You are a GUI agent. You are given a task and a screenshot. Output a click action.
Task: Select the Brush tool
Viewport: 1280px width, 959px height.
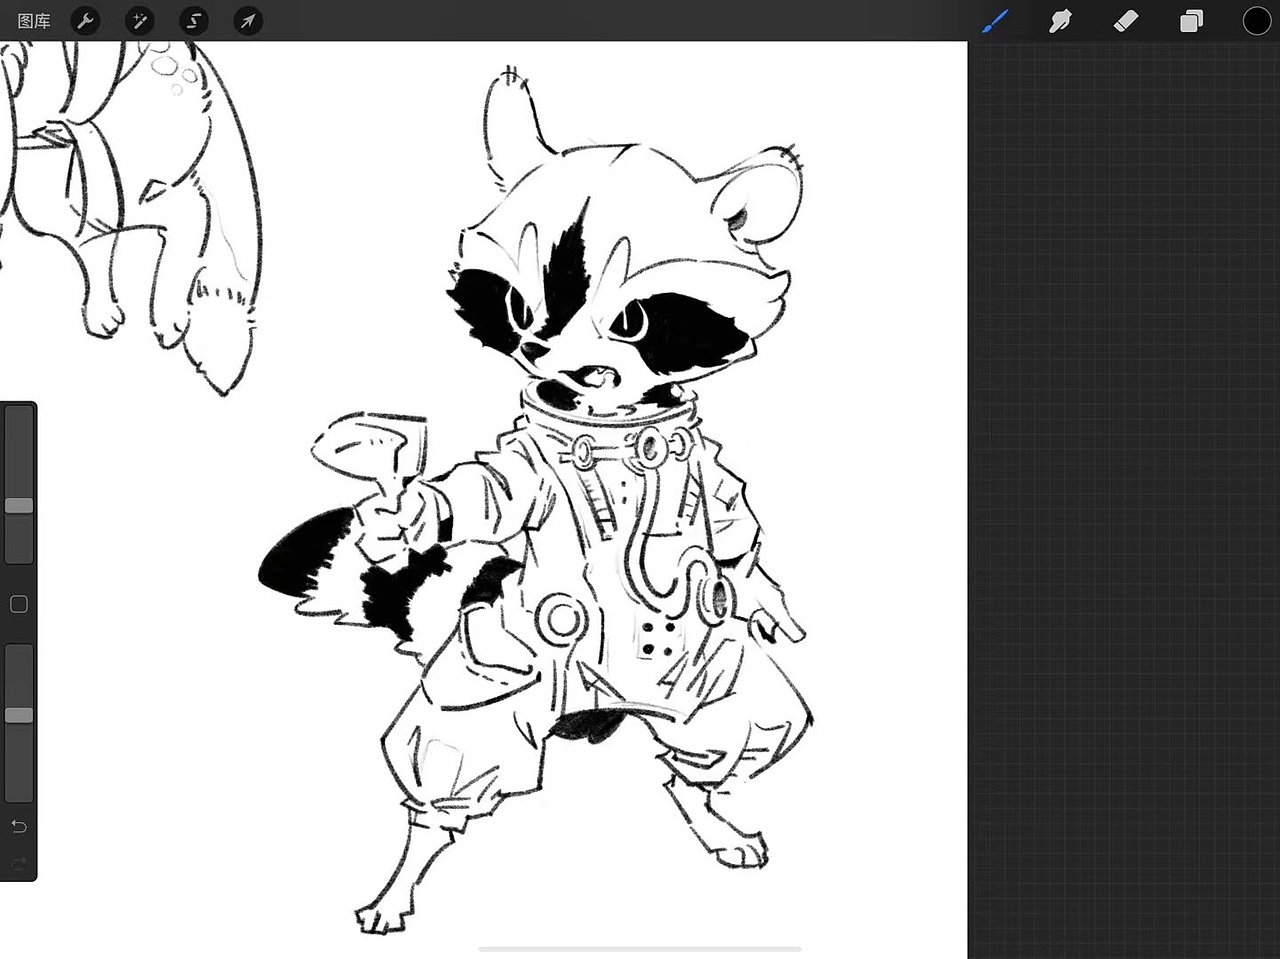pos(996,20)
